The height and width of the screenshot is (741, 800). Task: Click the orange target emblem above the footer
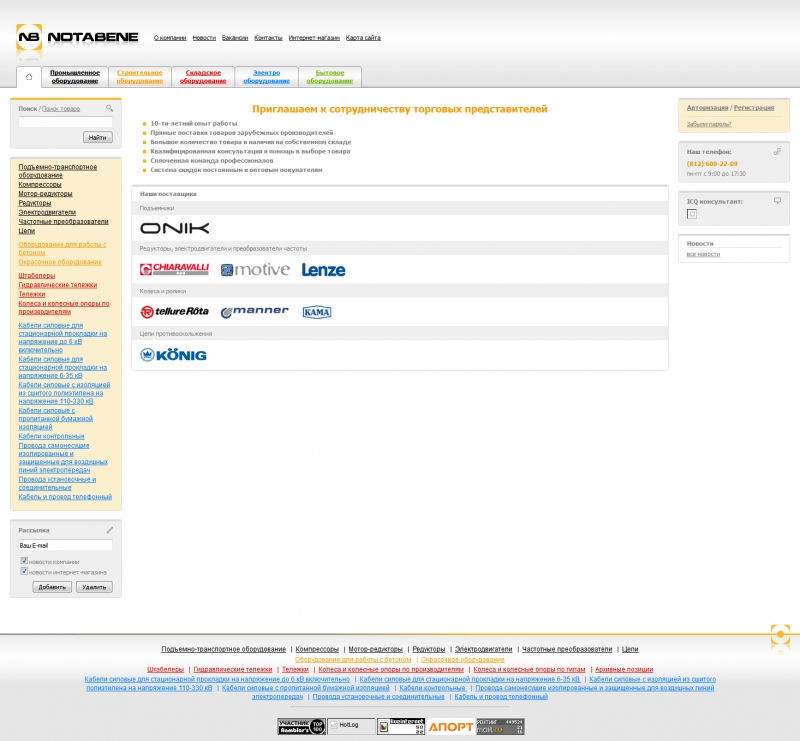(780, 634)
